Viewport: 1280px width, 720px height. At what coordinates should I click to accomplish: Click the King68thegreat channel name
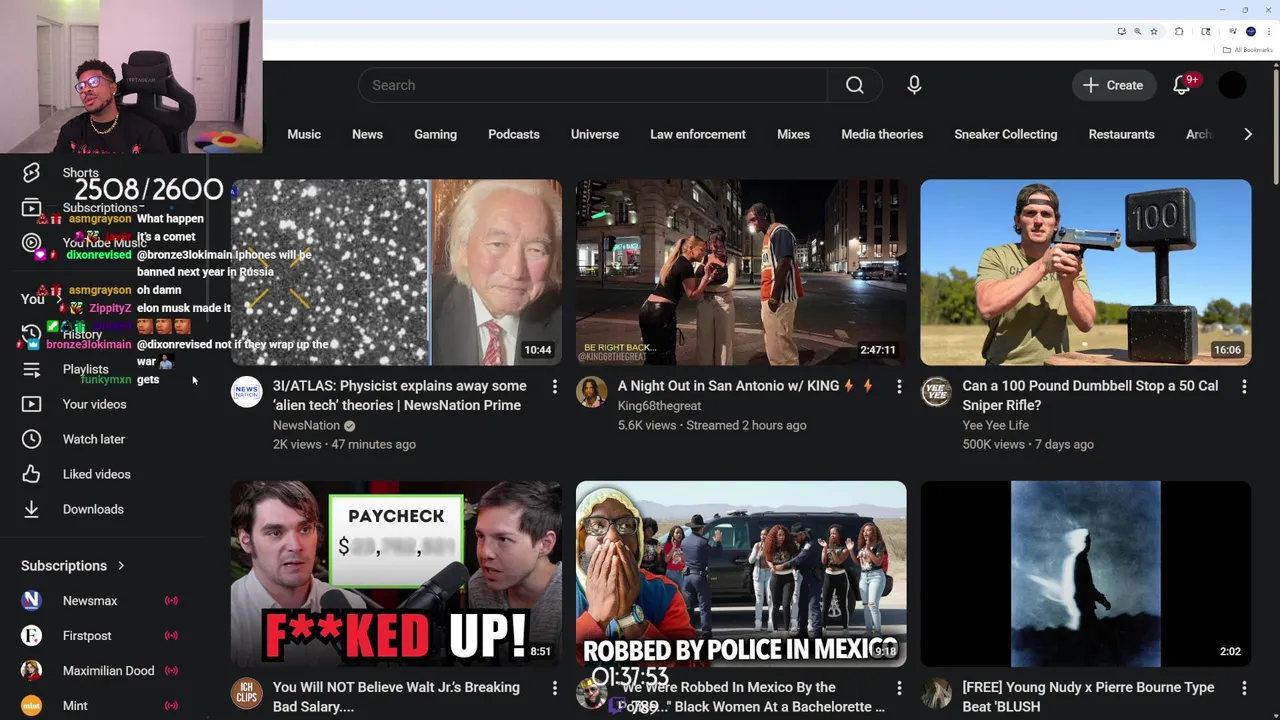click(659, 406)
